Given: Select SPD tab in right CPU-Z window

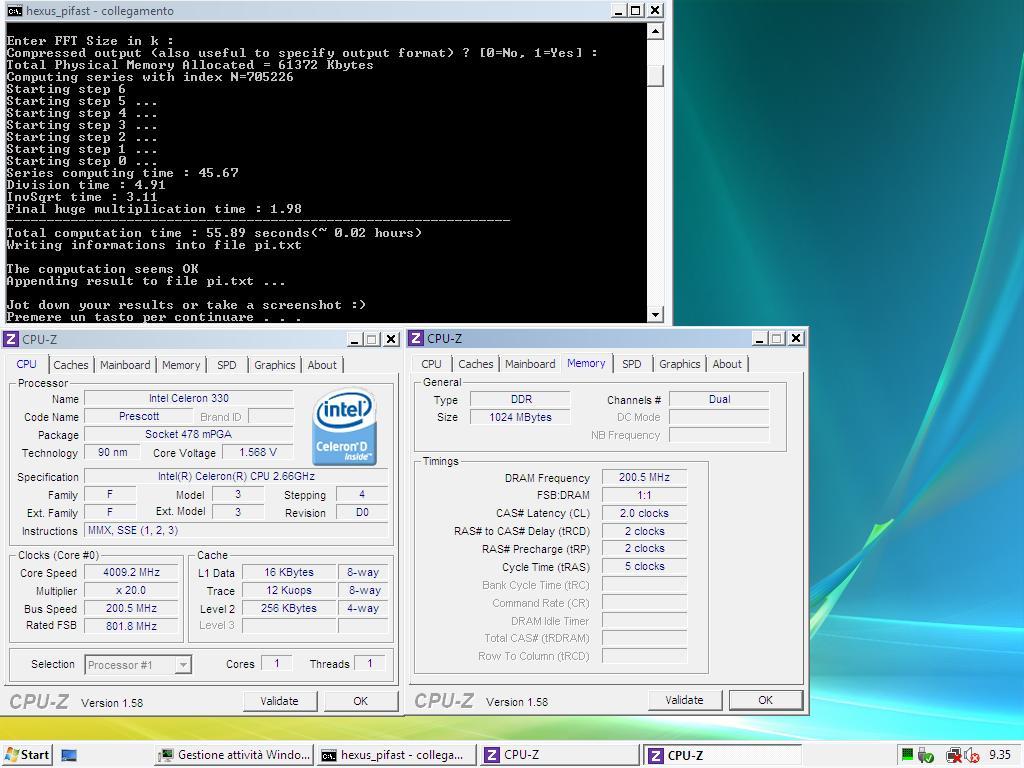Looking at the screenshot, I should click(632, 364).
